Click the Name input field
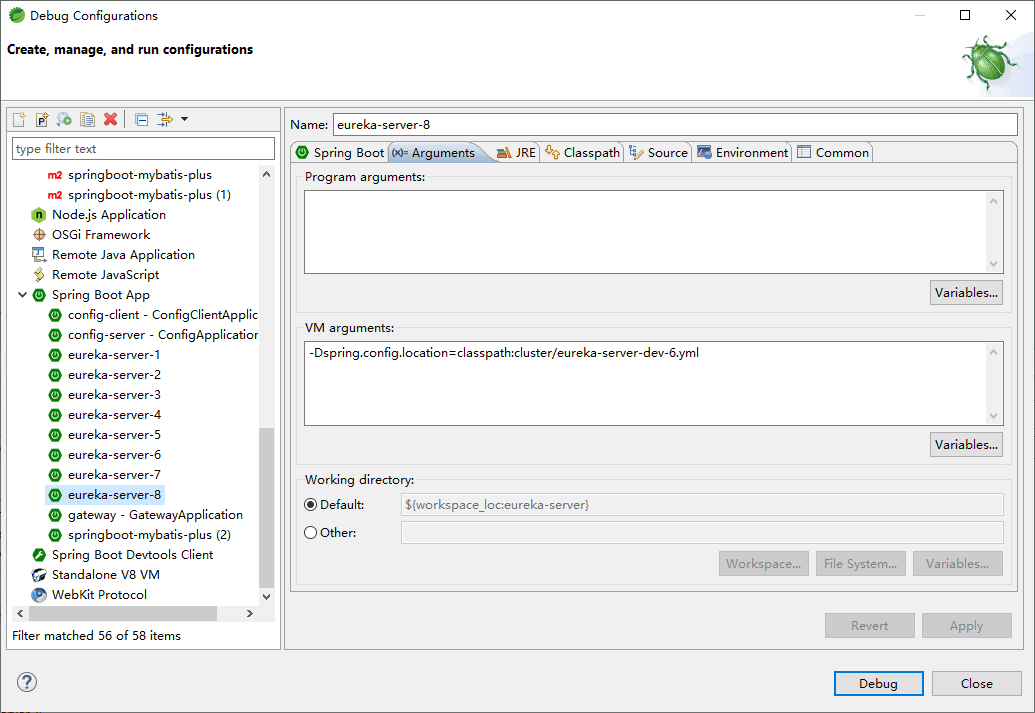 675,125
